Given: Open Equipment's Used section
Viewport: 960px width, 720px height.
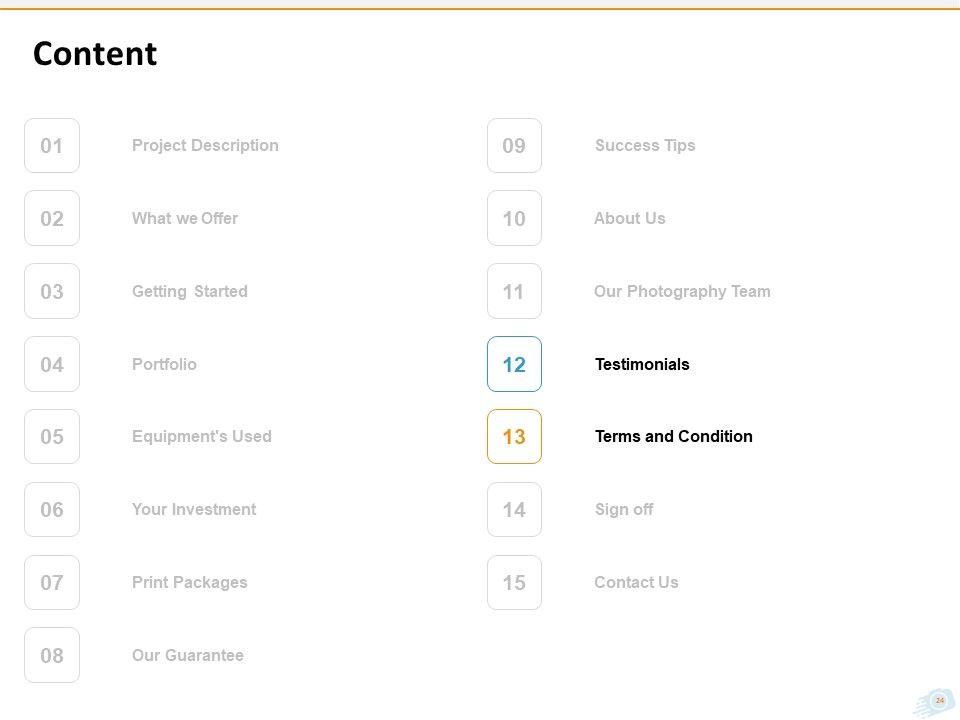Looking at the screenshot, I should (x=202, y=436).
